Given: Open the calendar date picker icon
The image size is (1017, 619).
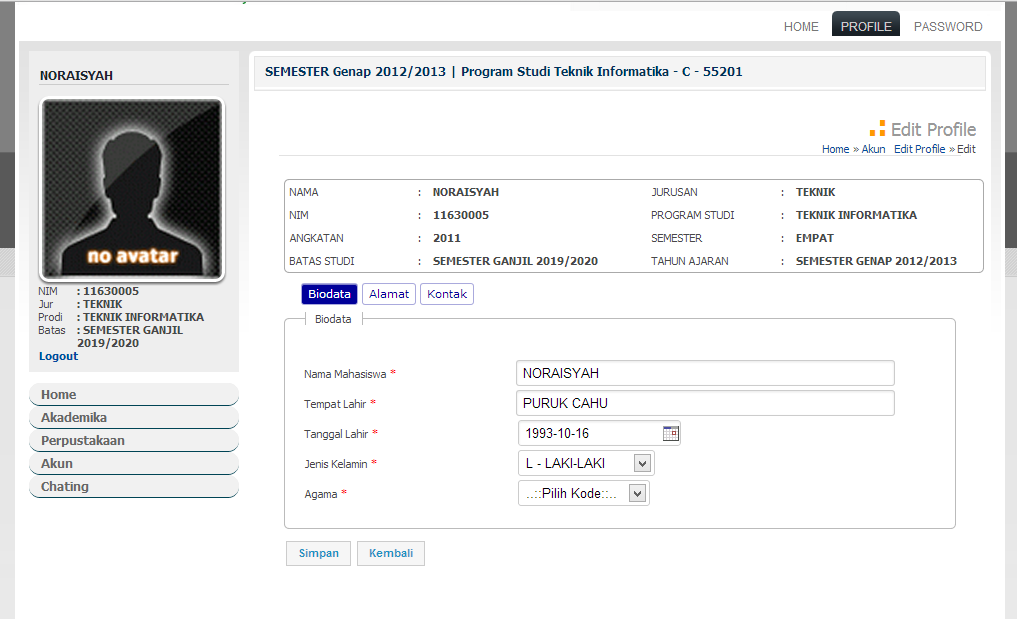Looking at the screenshot, I should (671, 433).
